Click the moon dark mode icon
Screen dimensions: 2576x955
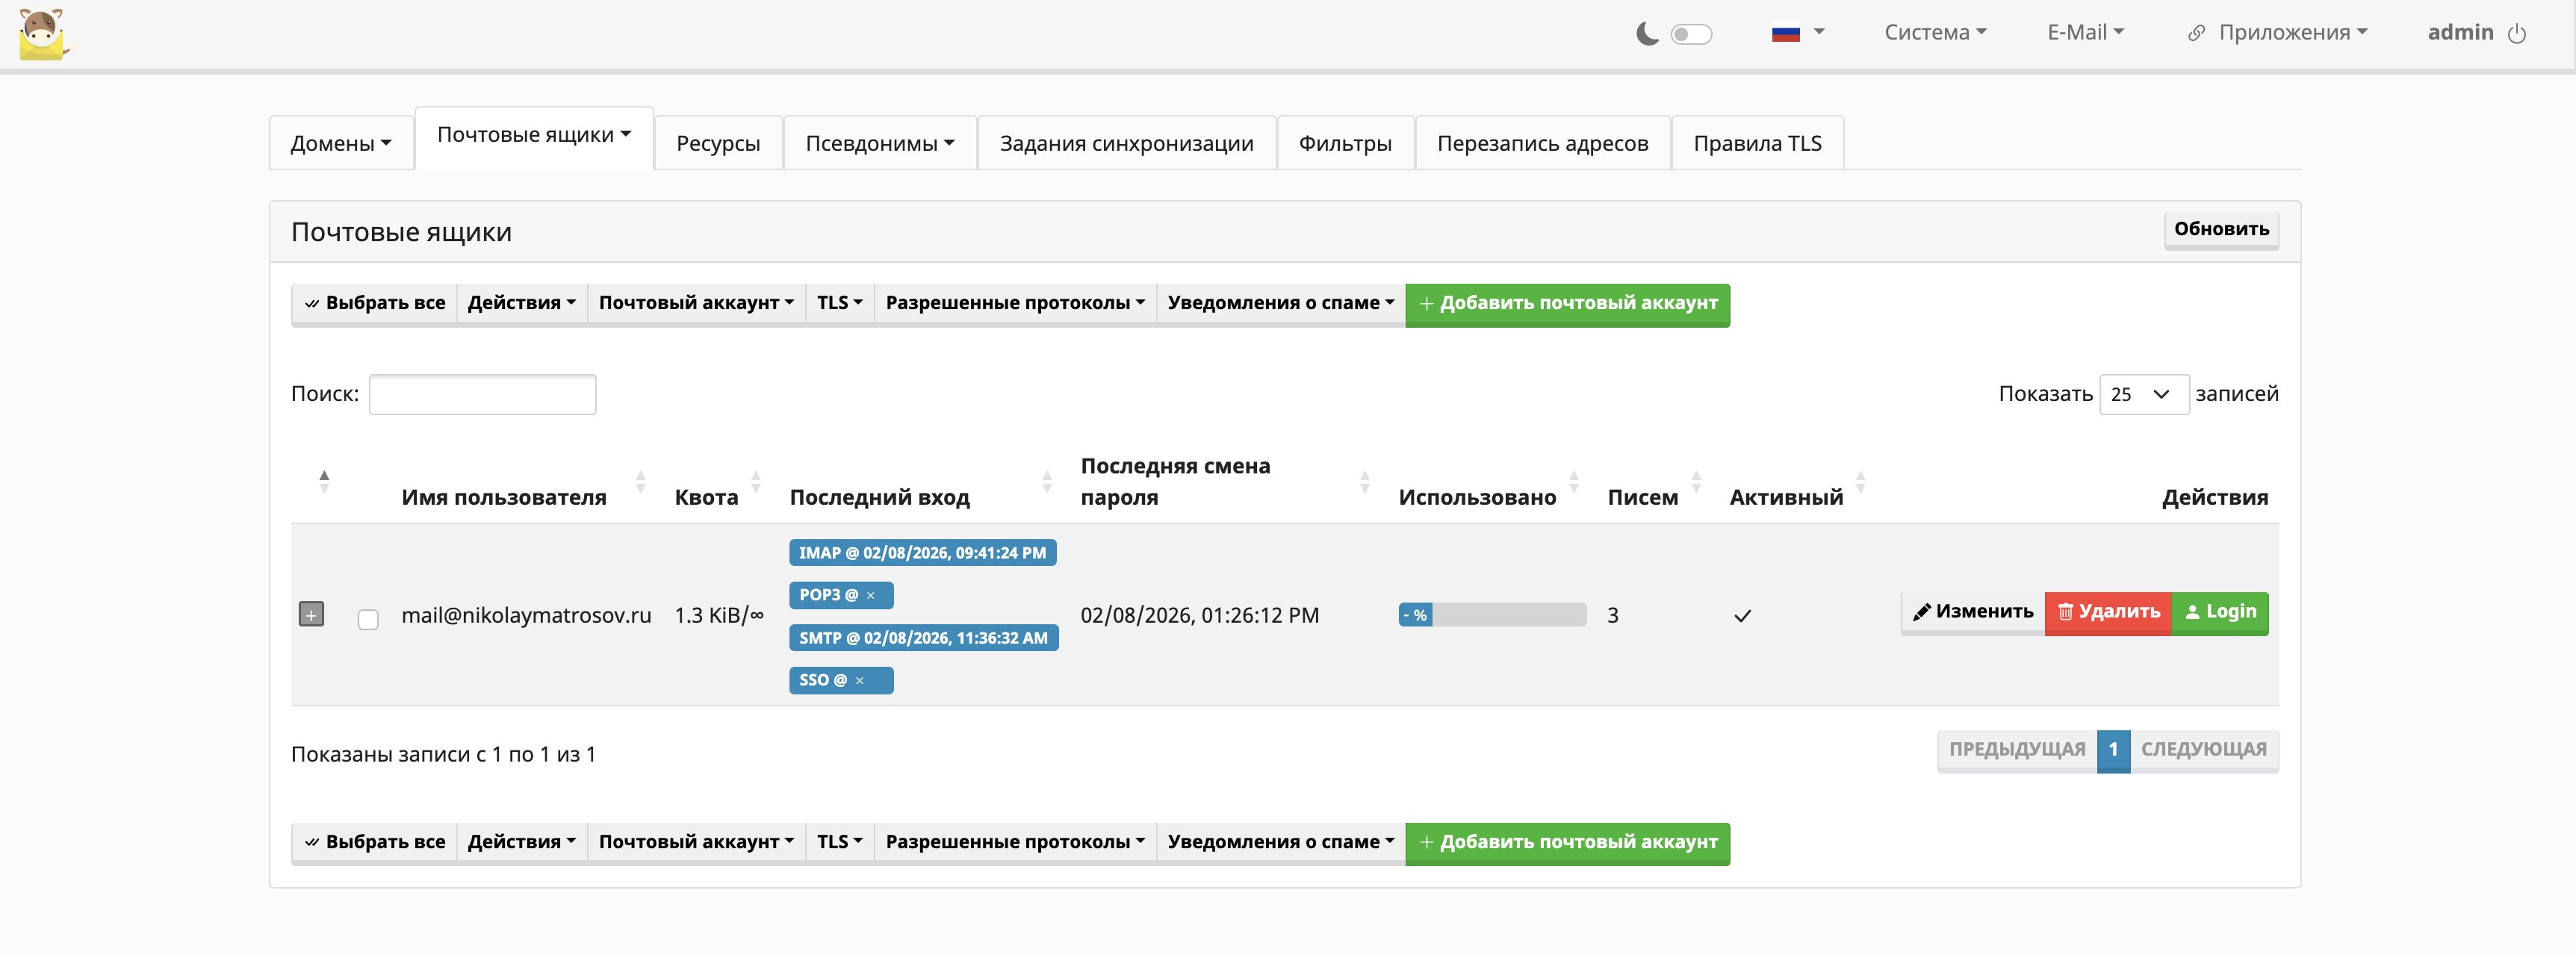coord(1646,34)
